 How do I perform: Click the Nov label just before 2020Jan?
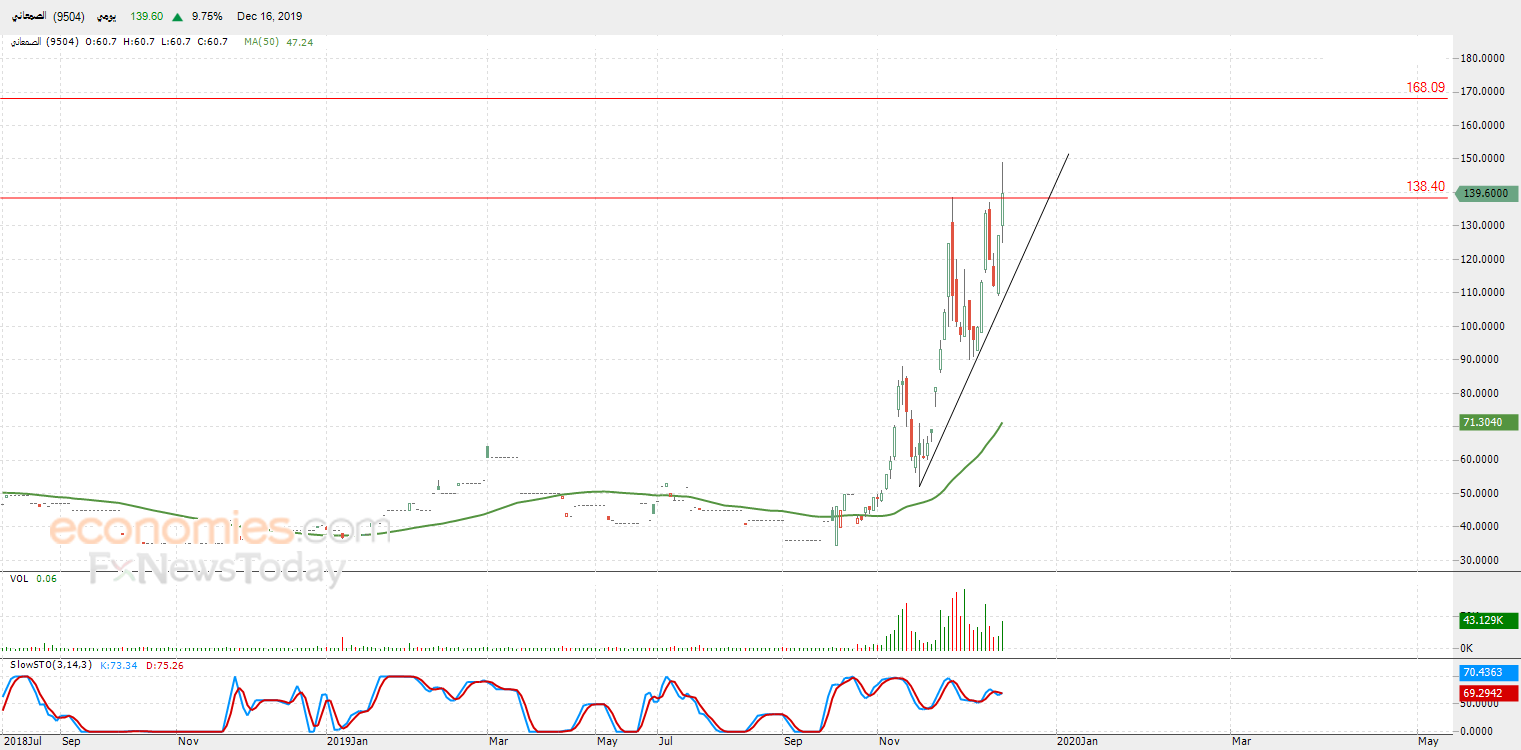889,742
